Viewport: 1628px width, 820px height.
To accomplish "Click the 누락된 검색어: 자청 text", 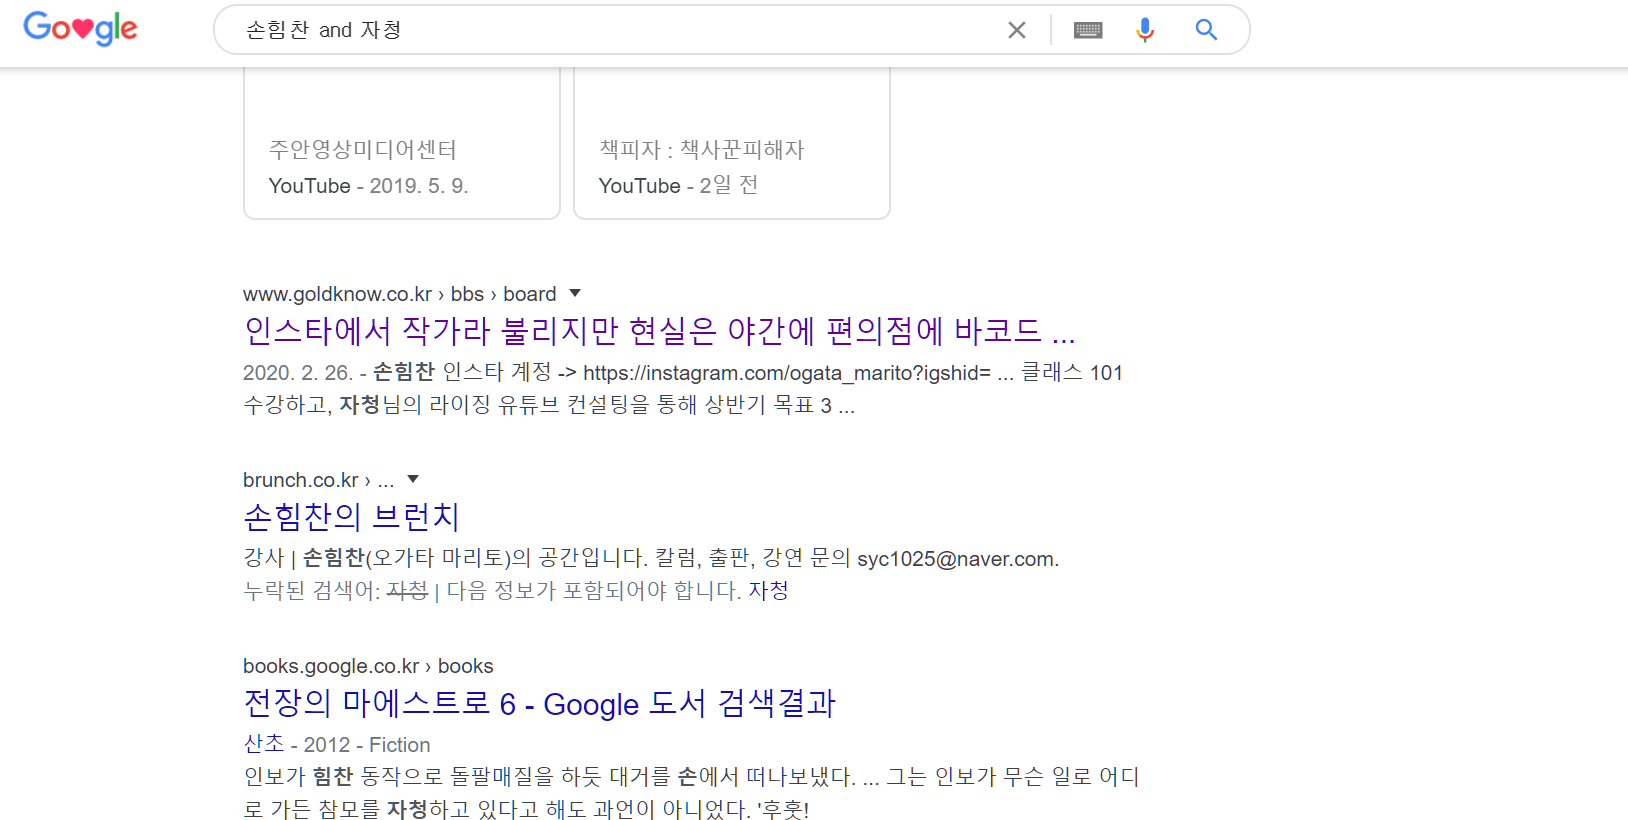I will click(336, 591).
